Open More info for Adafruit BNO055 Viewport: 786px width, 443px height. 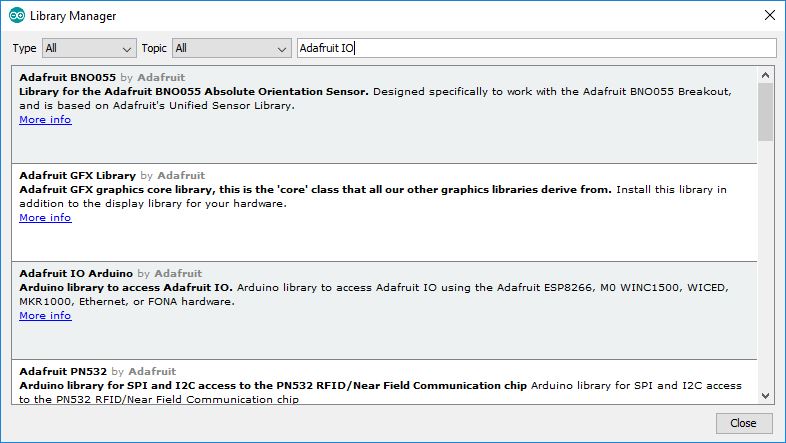(x=45, y=120)
